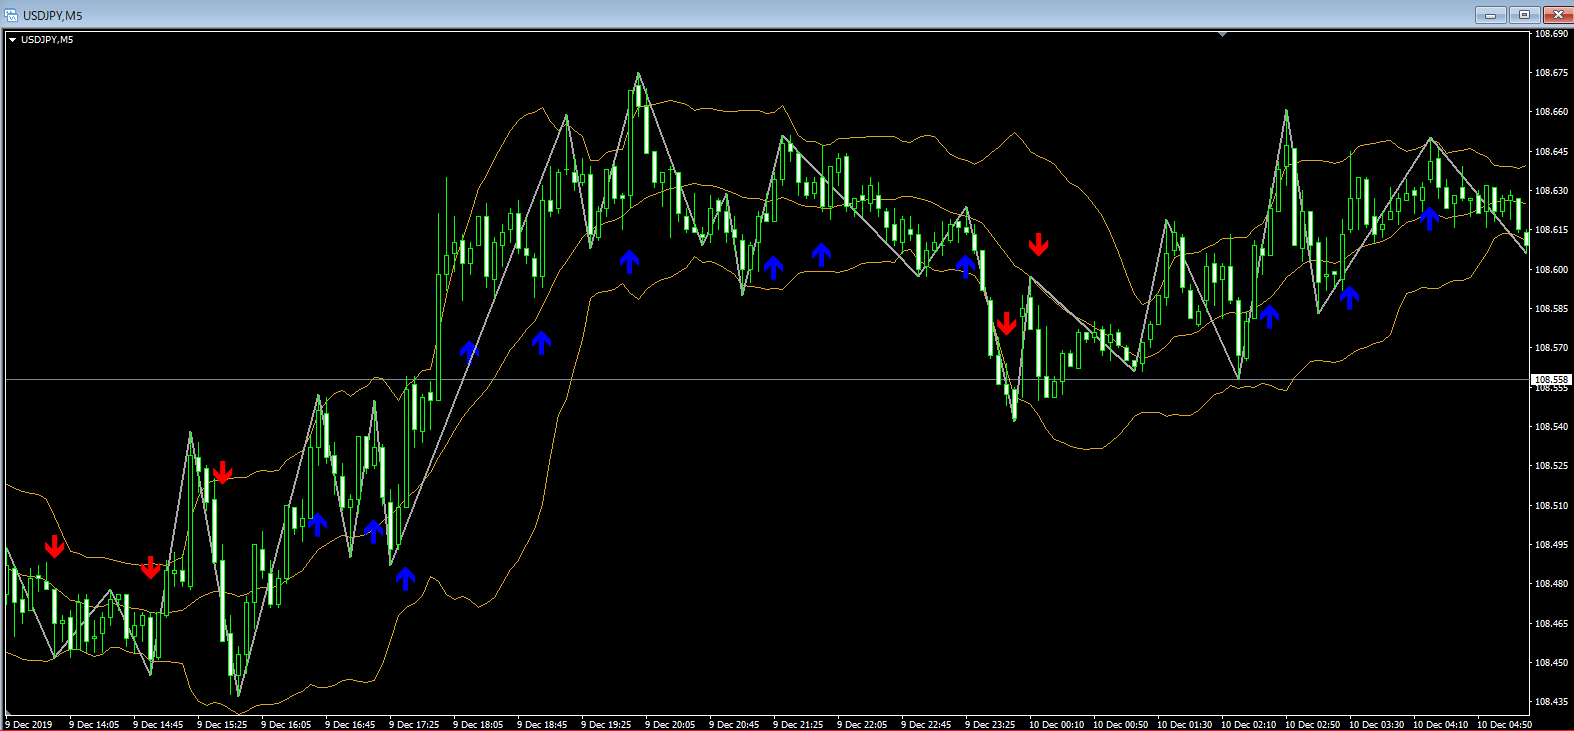Click the 9 Dec 15:25 time axis label
This screenshot has height=731, width=1574.
click(x=222, y=725)
